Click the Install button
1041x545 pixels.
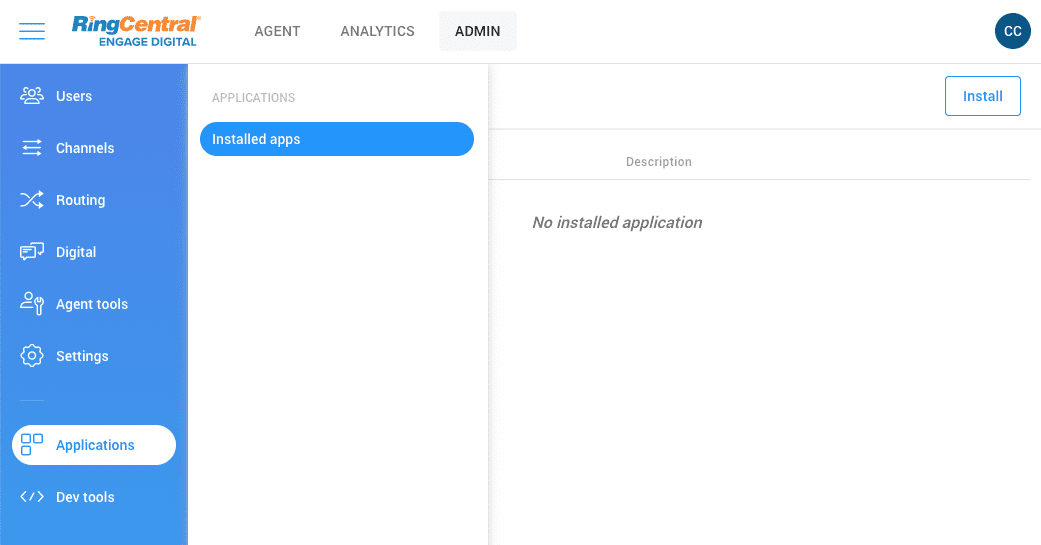pyautogui.click(x=982, y=96)
